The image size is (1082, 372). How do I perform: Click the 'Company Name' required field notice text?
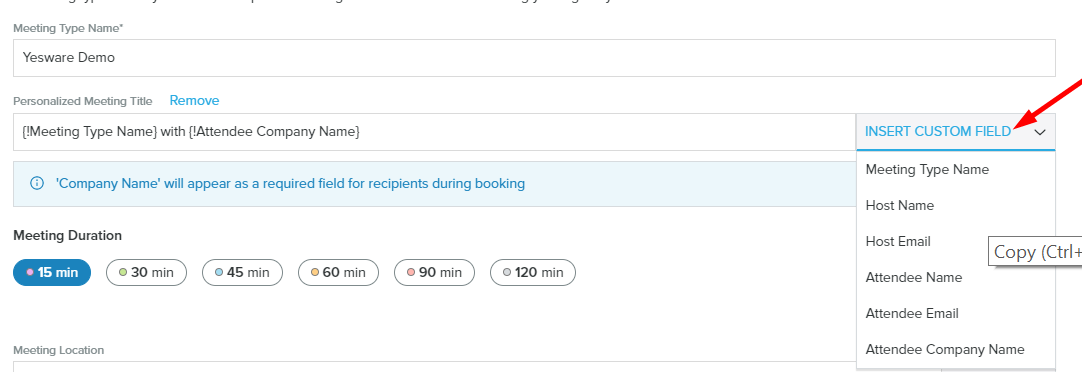click(291, 184)
